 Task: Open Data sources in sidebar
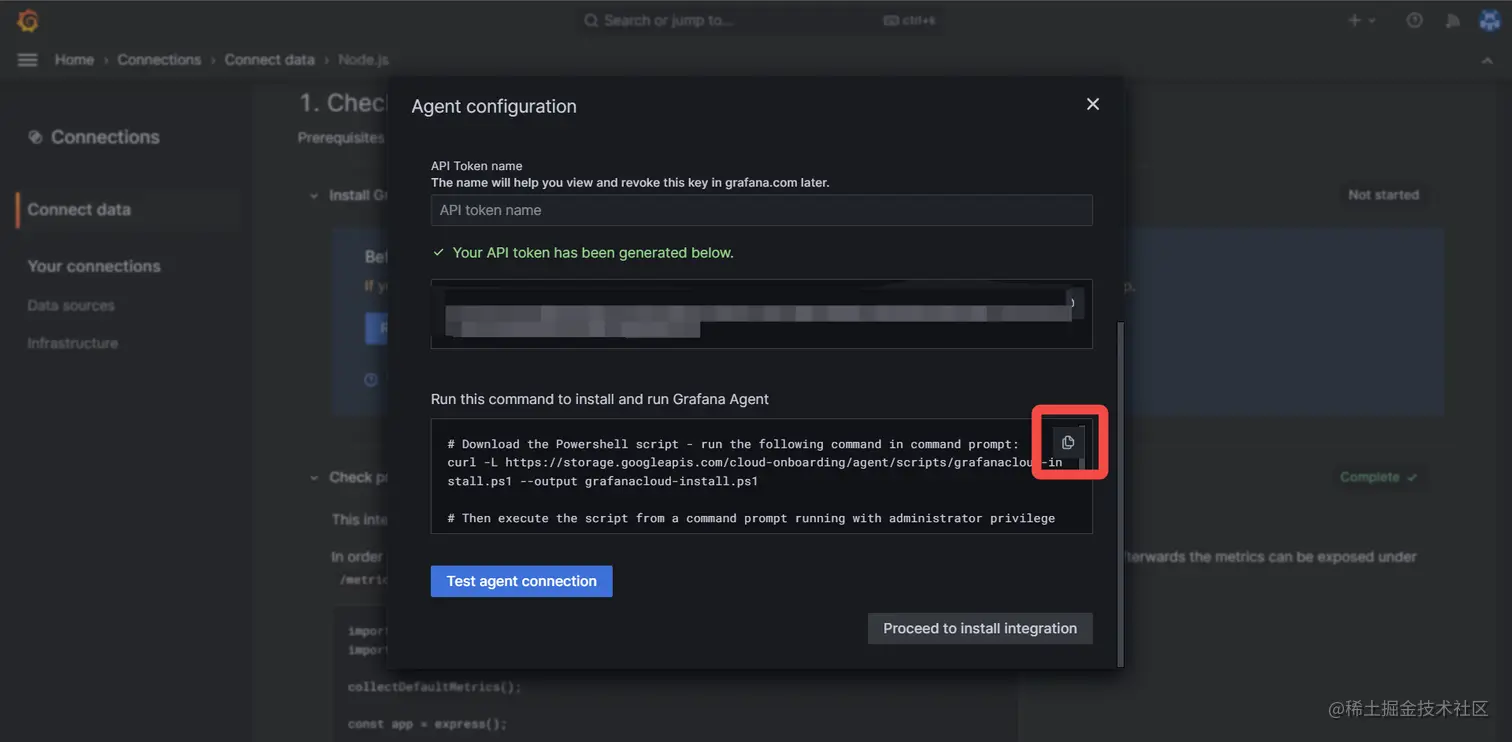[71, 305]
